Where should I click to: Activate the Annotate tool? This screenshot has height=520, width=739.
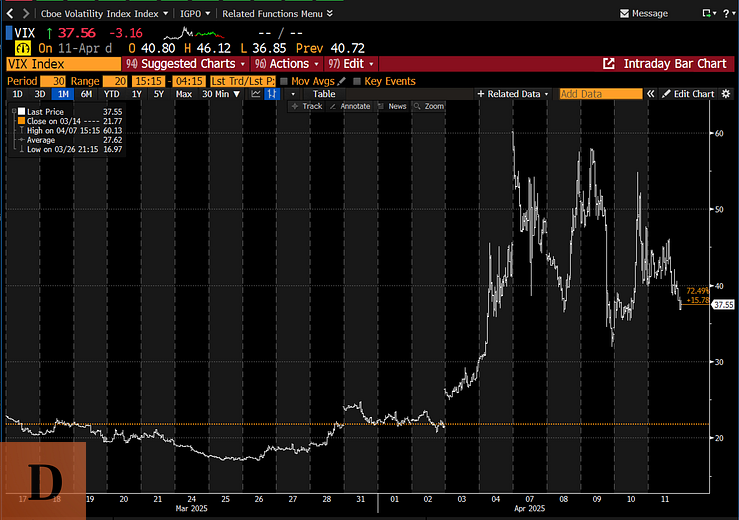350,106
